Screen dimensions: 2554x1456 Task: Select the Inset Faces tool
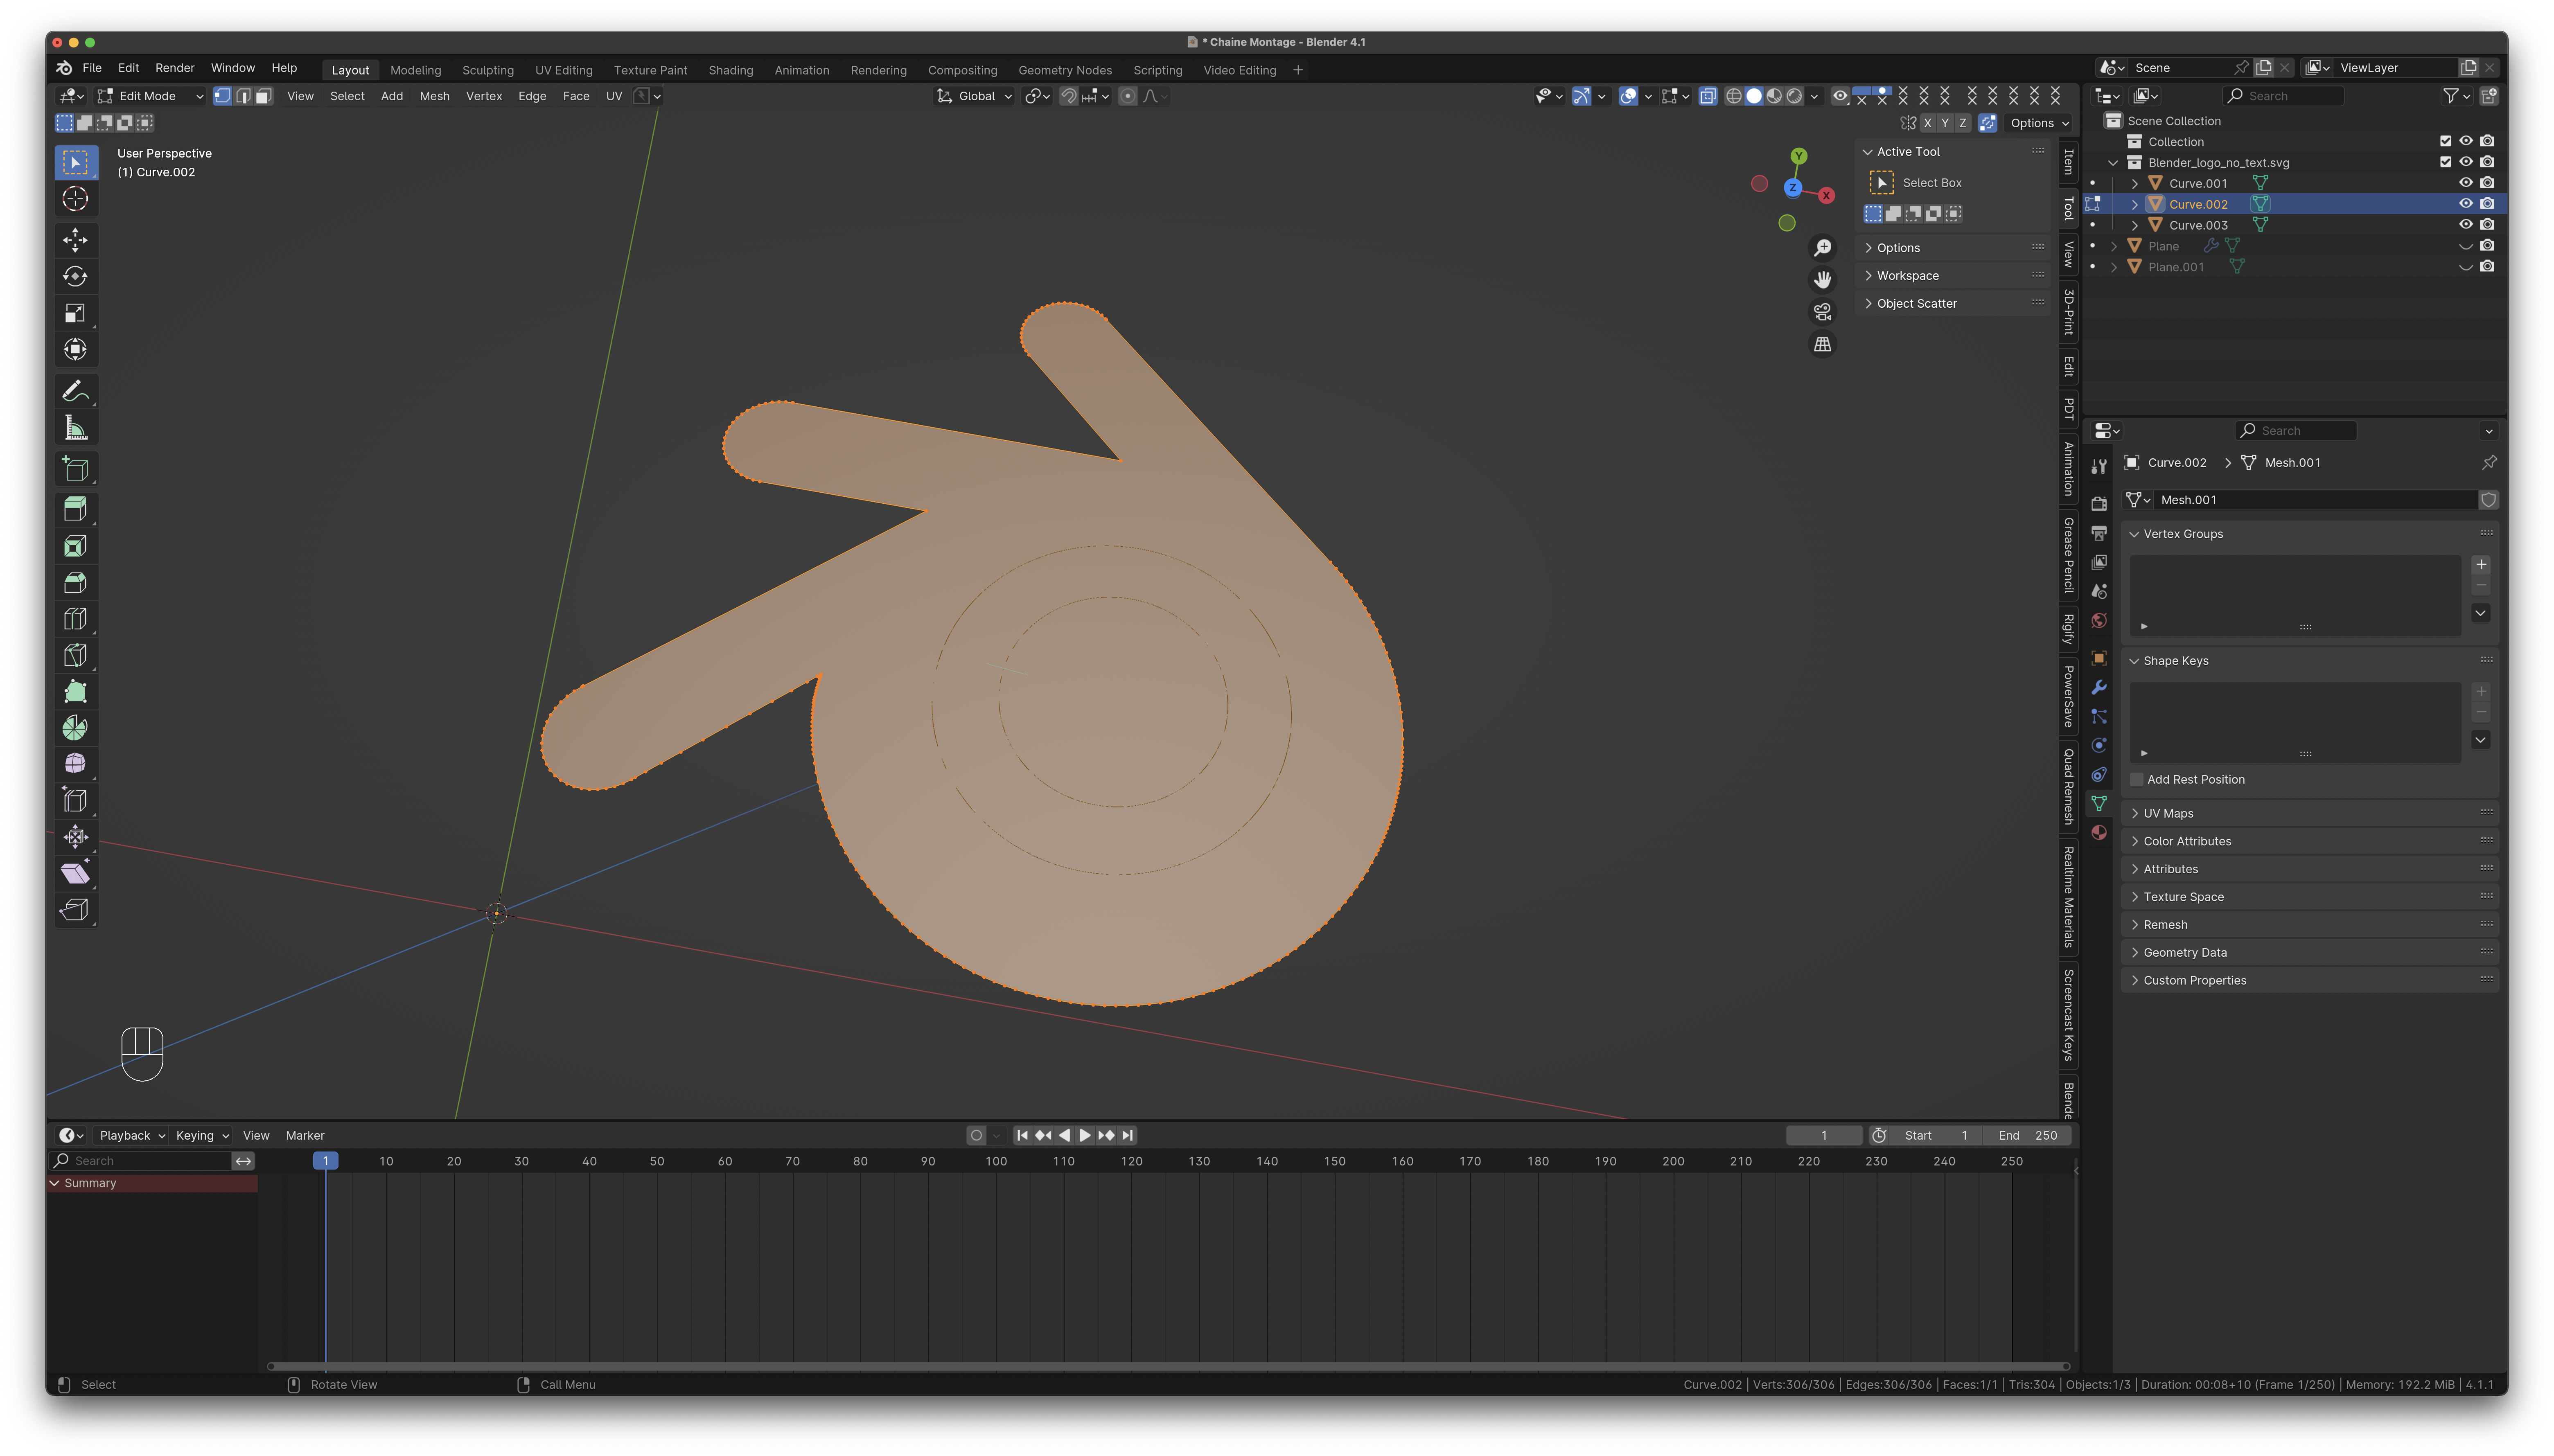75,546
